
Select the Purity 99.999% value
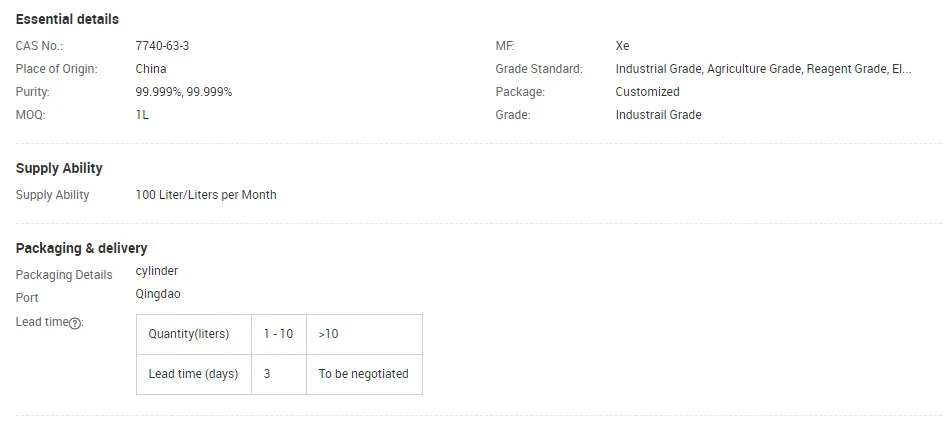click(x=184, y=92)
